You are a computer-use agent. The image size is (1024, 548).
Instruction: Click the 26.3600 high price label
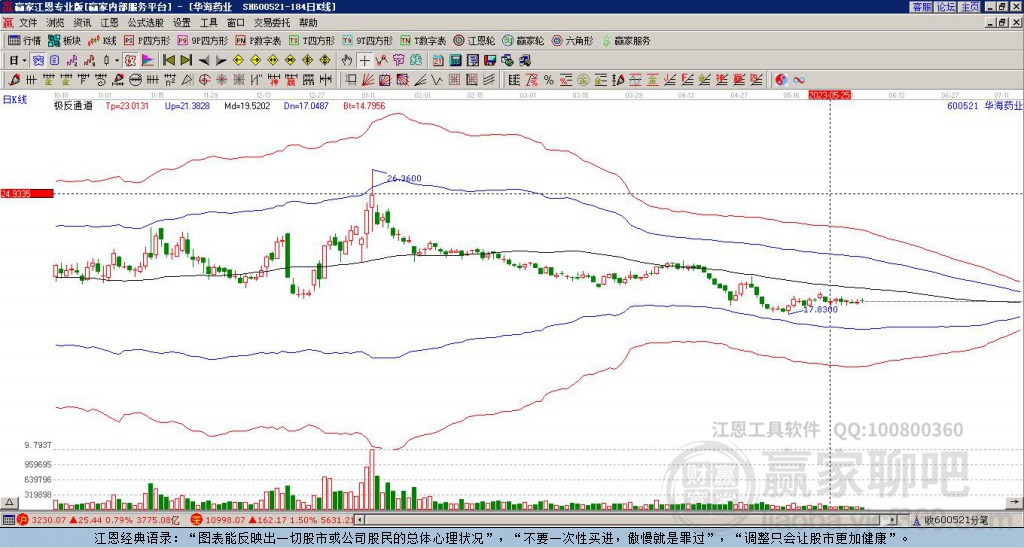(404, 178)
